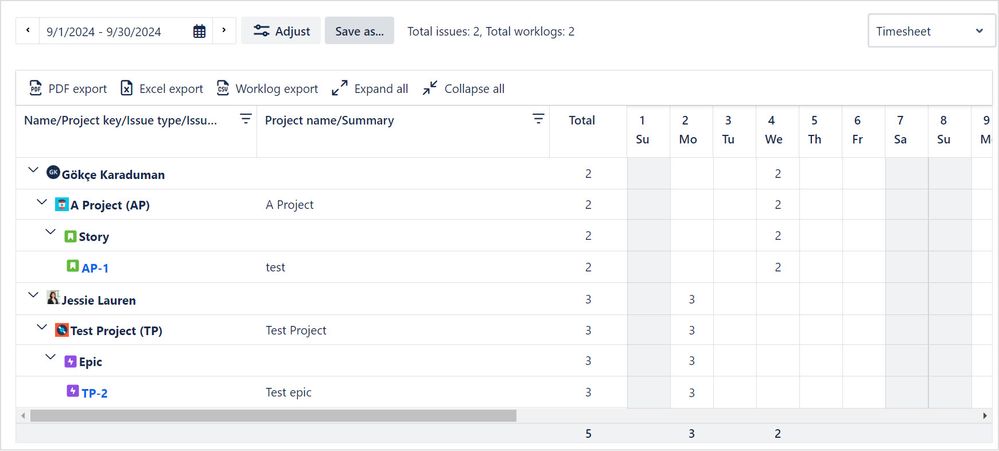The height and width of the screenshot is (451, 999).
Task: Click Monday worklog cell of TP-2
Action: coord(692,393)
